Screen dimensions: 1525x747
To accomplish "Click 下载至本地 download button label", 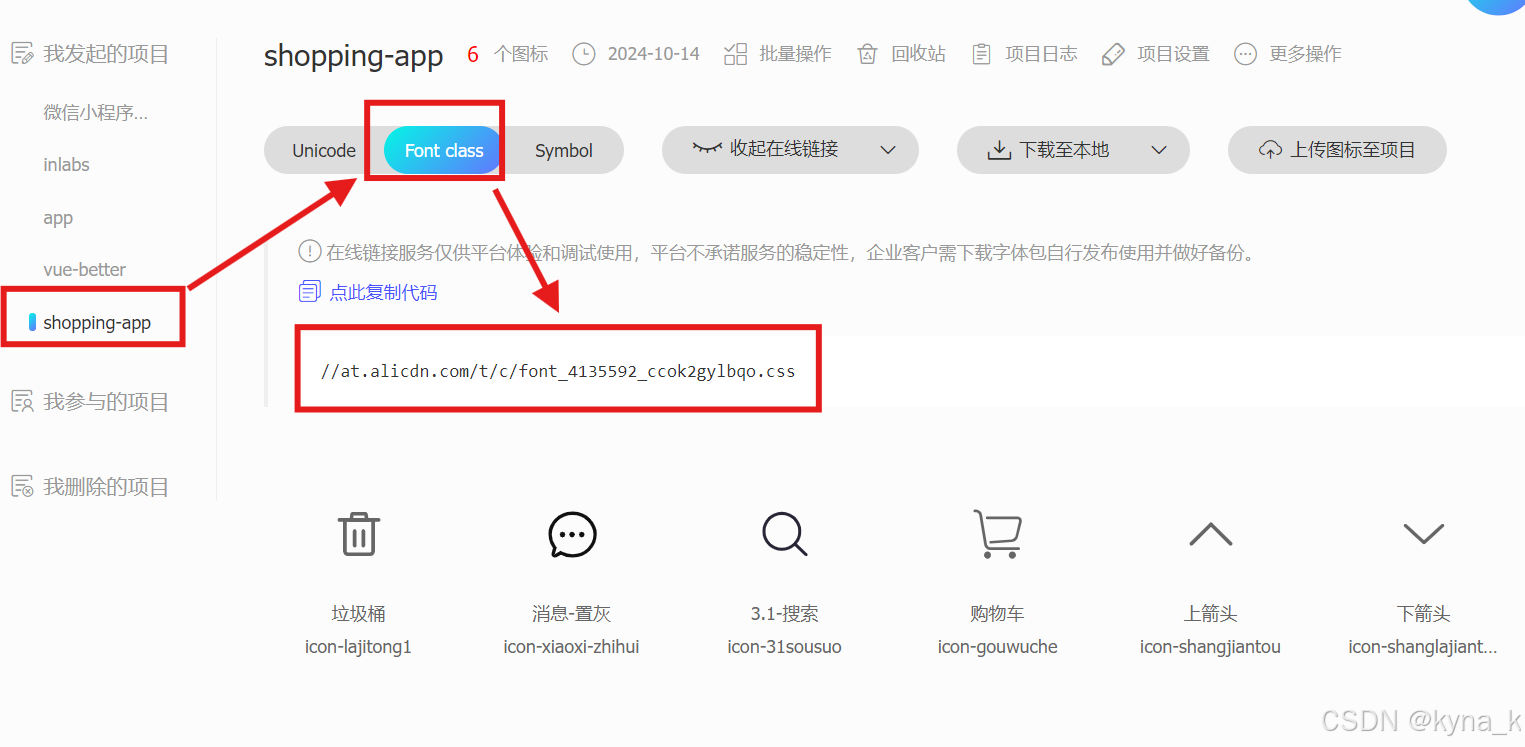I will (x=1064, y=150).
